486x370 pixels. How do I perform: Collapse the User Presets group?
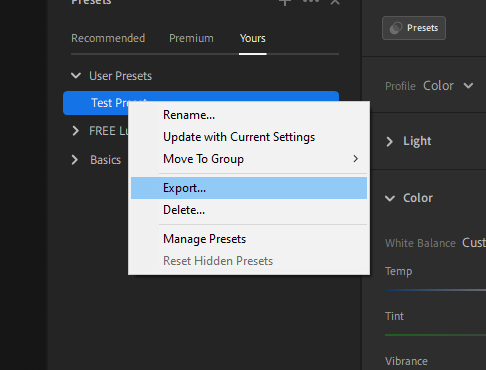[x=76, y=76]
